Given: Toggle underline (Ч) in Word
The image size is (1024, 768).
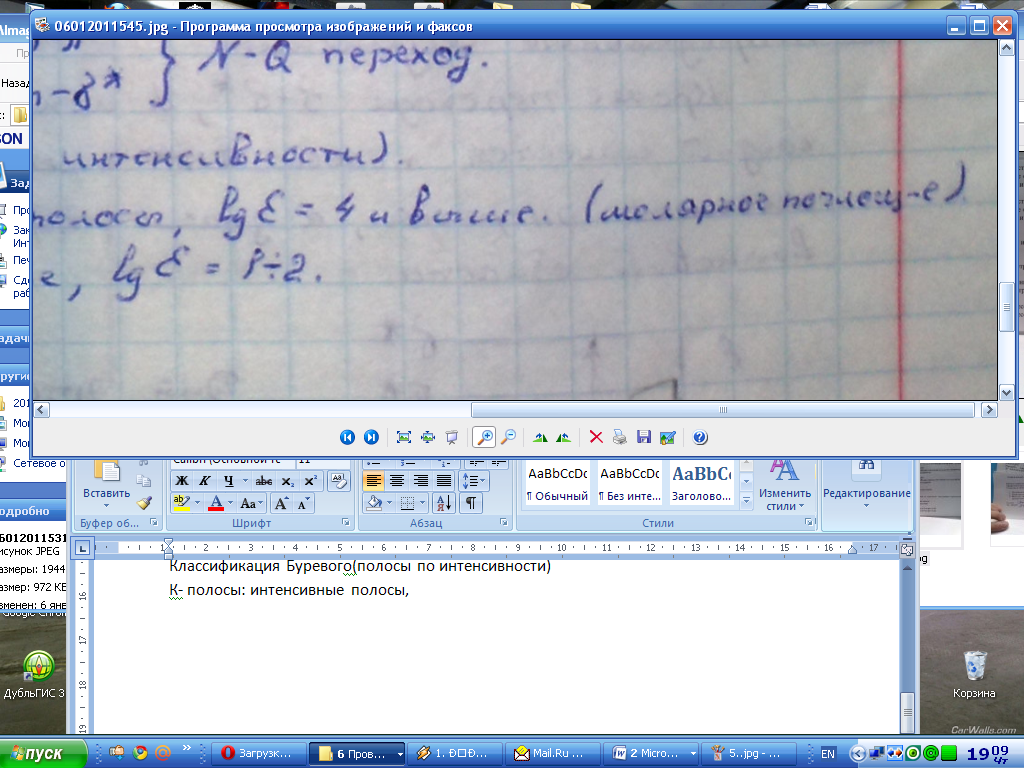Looking at the screenshot, I should point(229,481).
